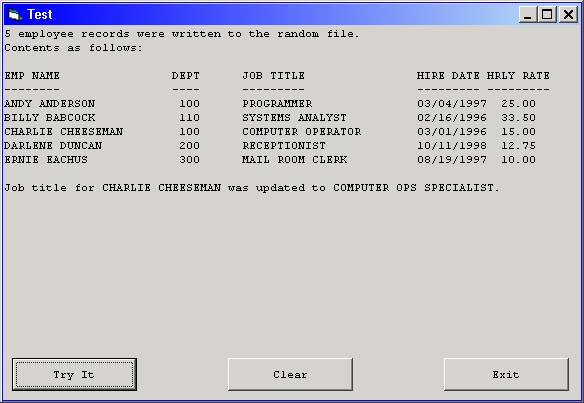The height and width of the screenshot is (403, 584).
Task: Select the Test title bar text
Action: click(x=39, y=15)
